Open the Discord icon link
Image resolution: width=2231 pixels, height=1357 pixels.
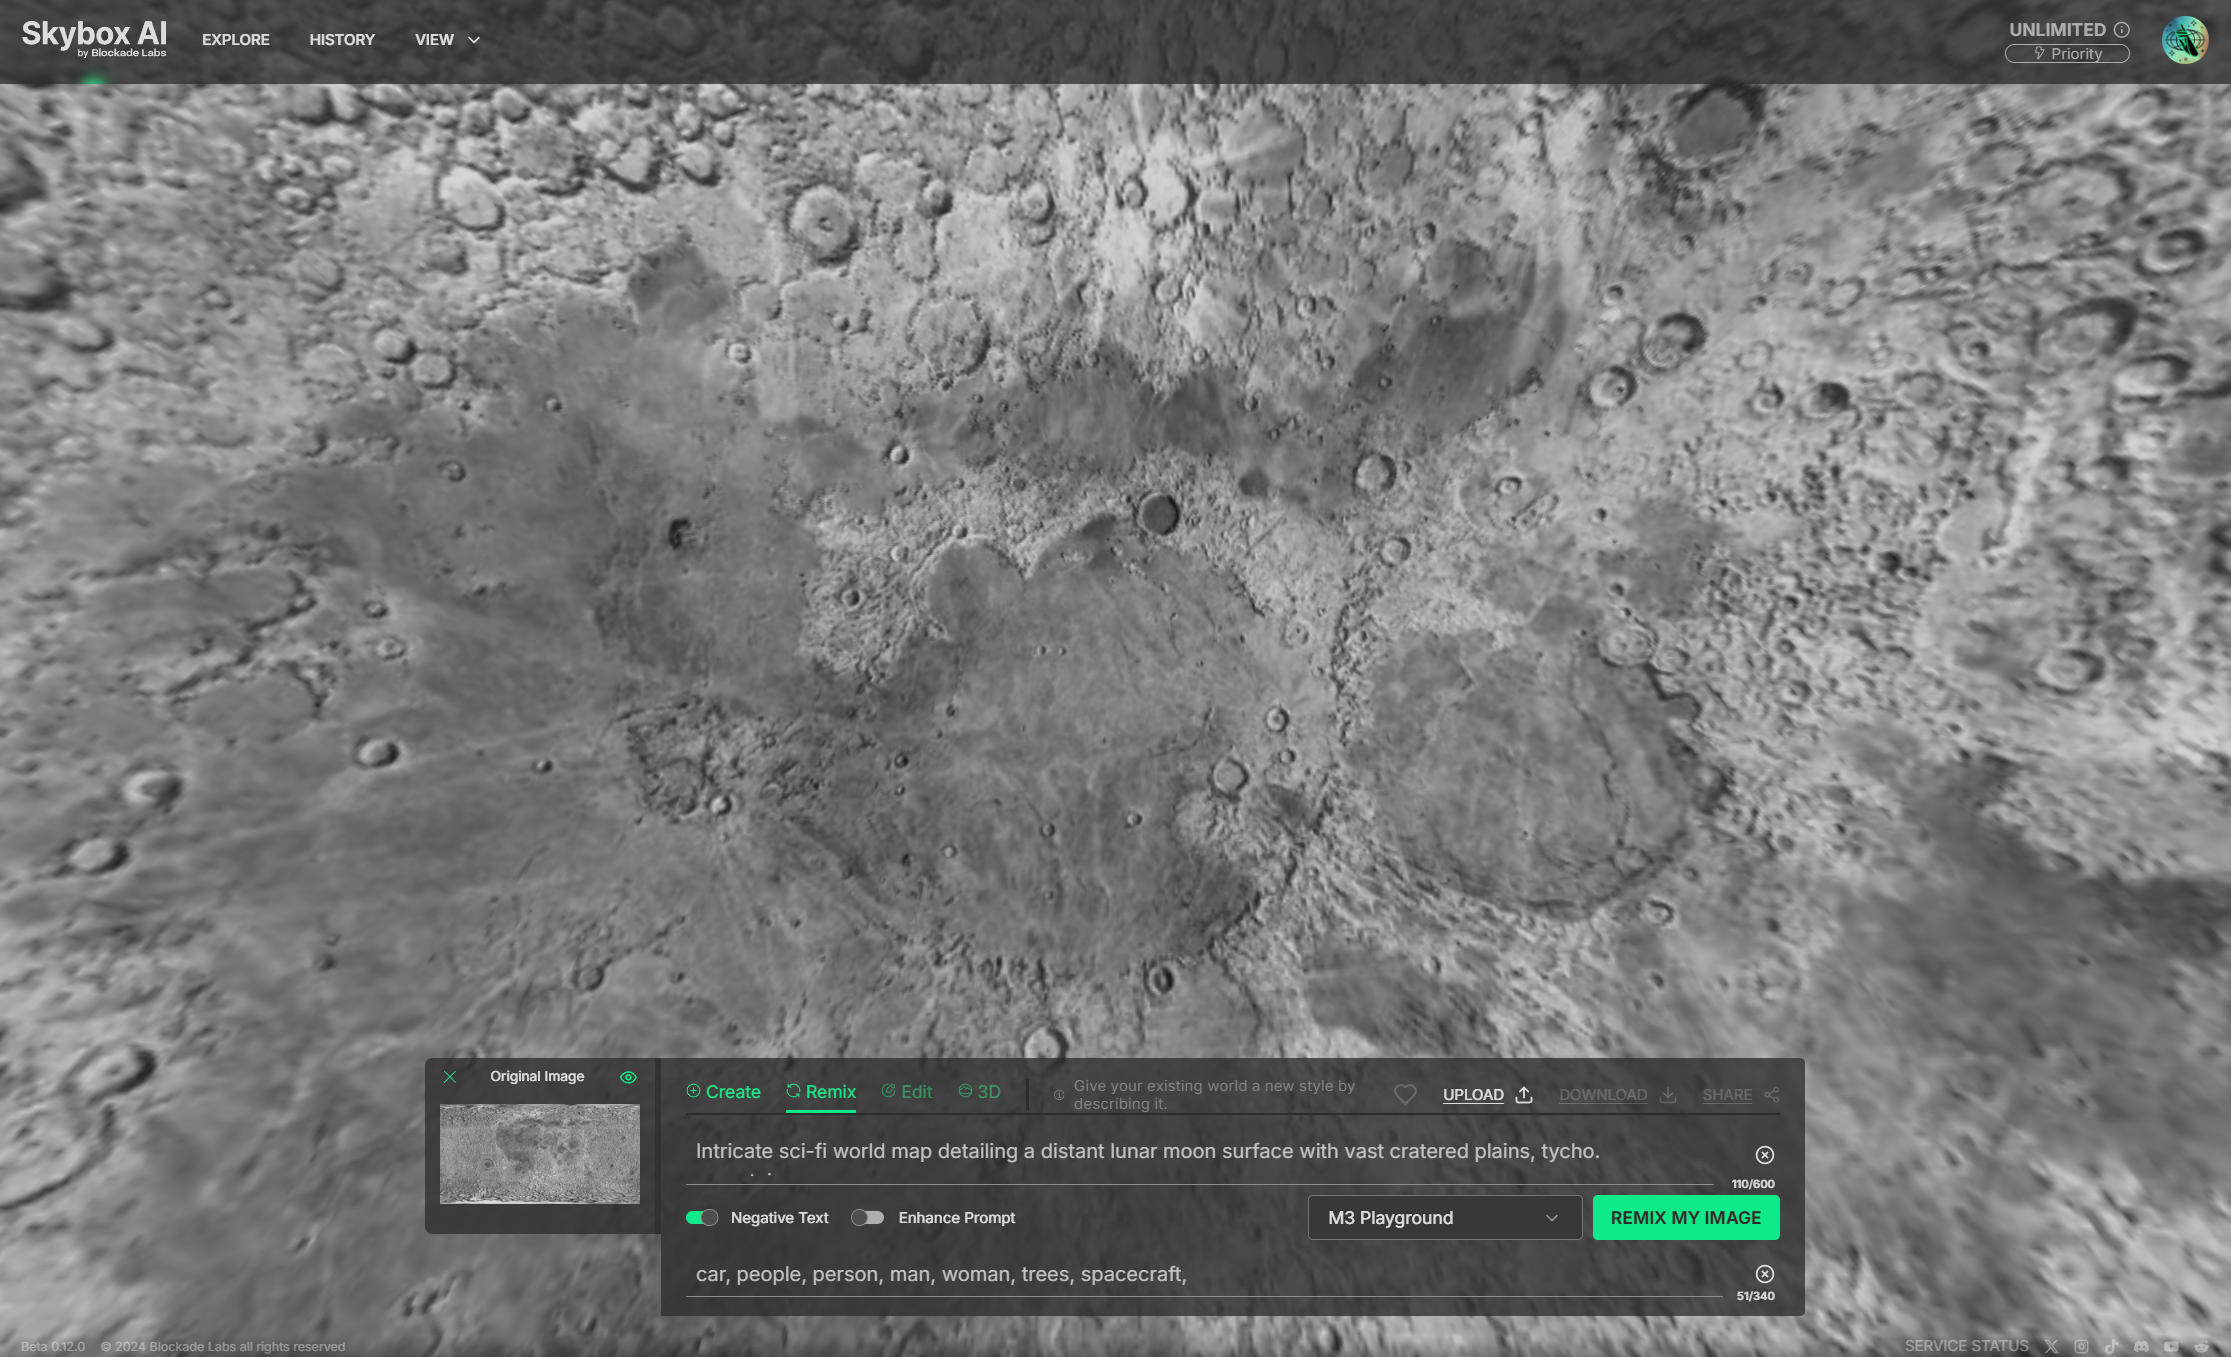2141,1346
